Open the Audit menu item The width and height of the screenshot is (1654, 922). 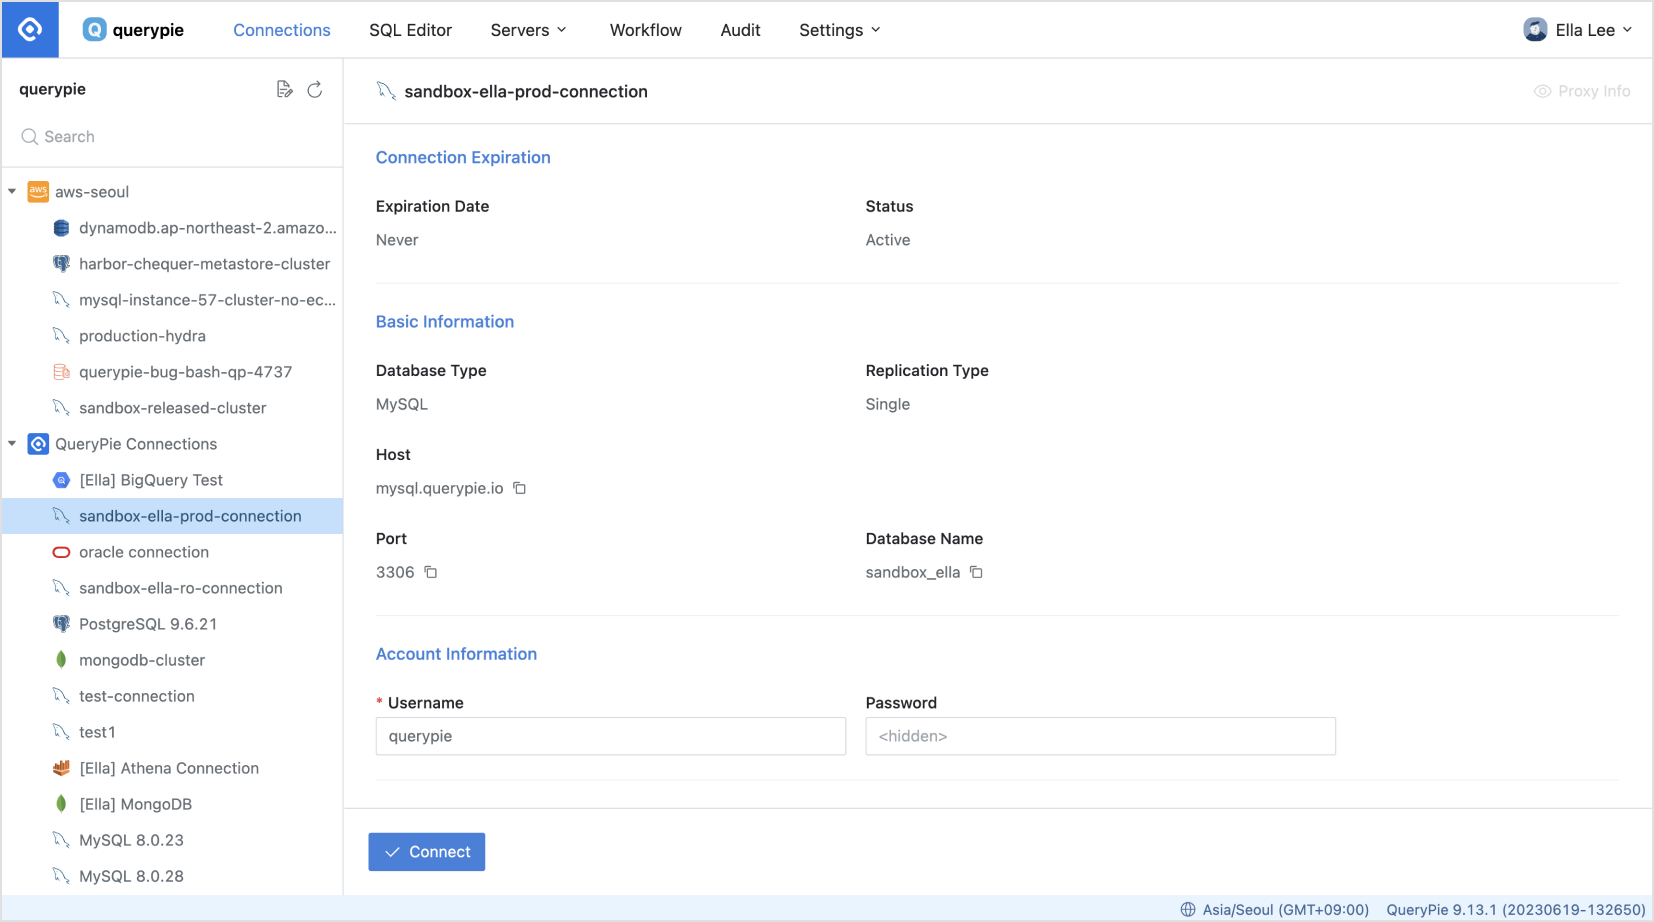[740, 30]
